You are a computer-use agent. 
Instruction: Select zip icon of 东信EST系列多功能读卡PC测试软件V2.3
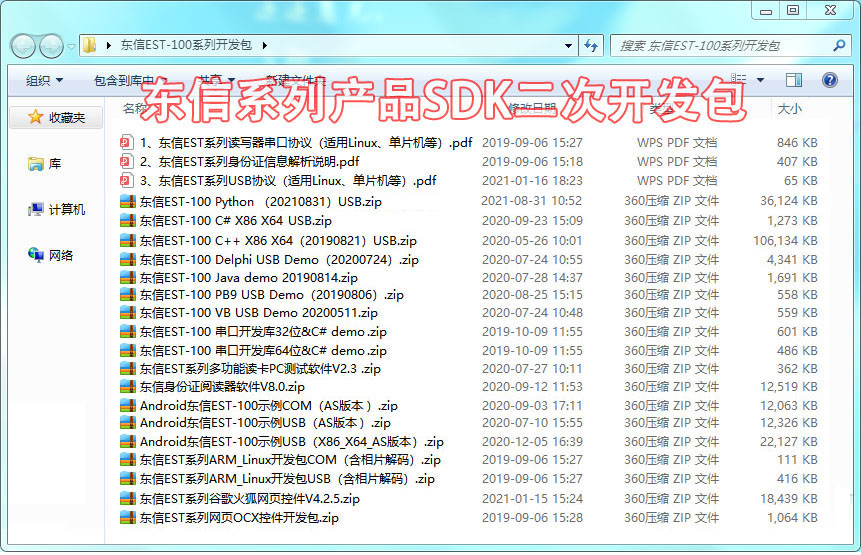127,368
